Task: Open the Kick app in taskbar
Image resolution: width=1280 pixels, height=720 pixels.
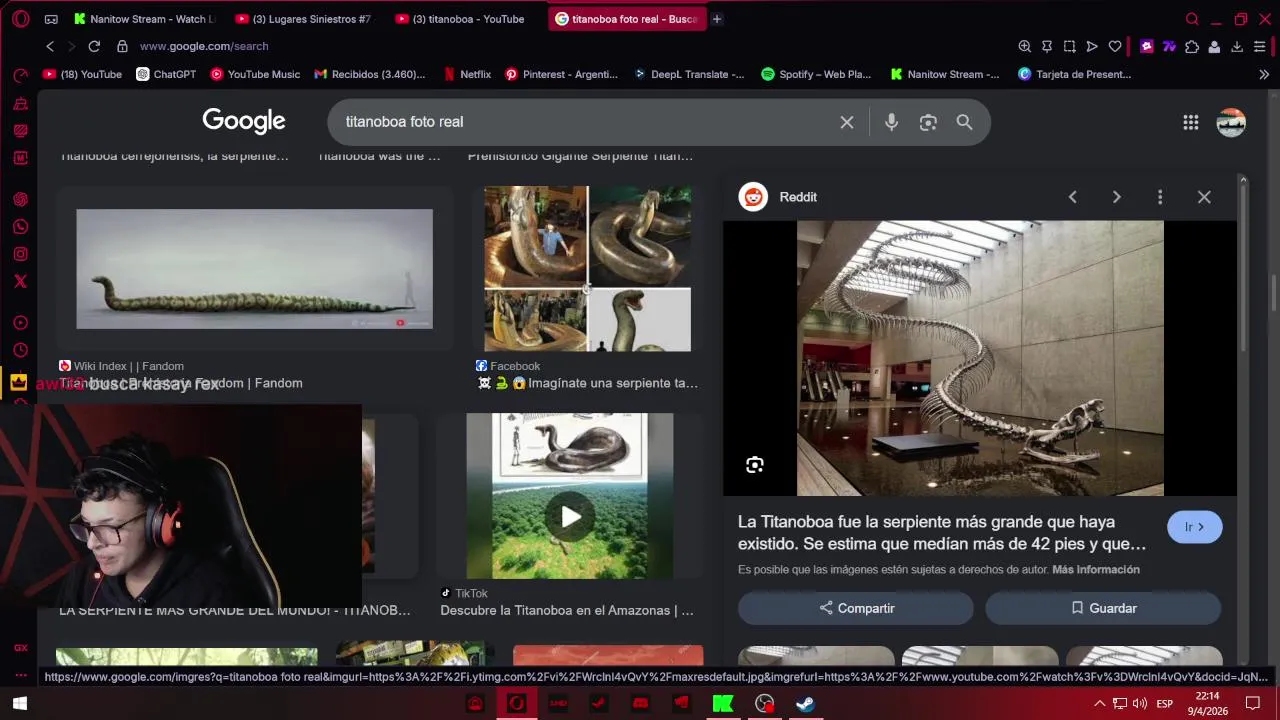Action: 722,704
